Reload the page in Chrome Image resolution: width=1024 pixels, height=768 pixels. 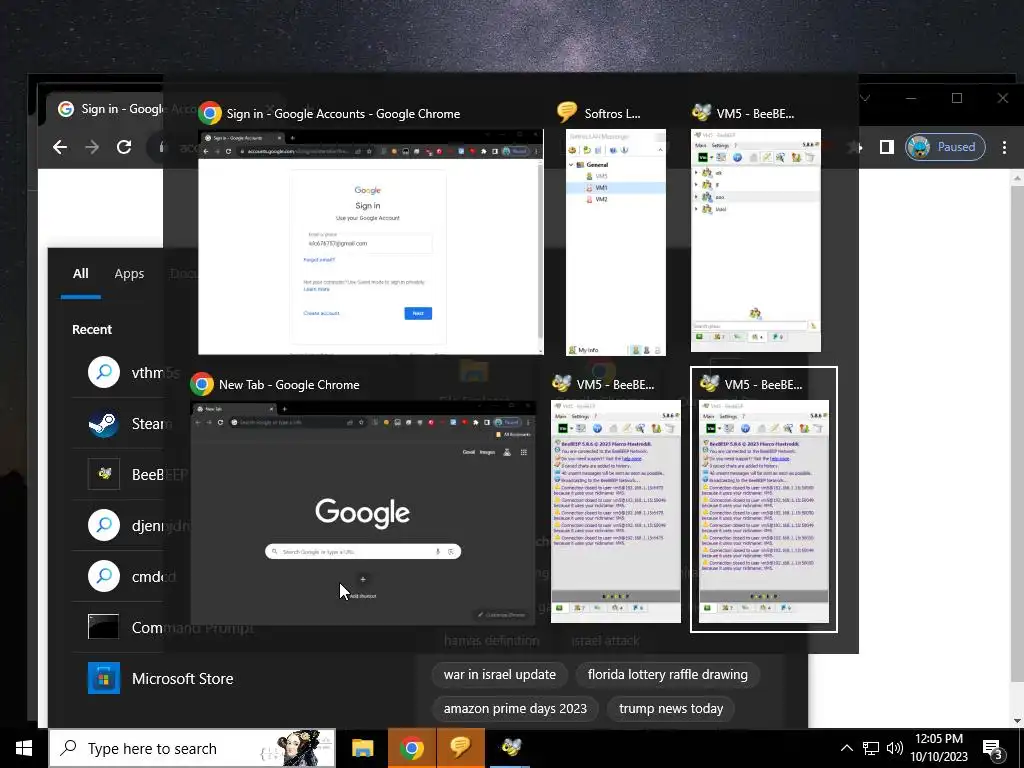124,147
